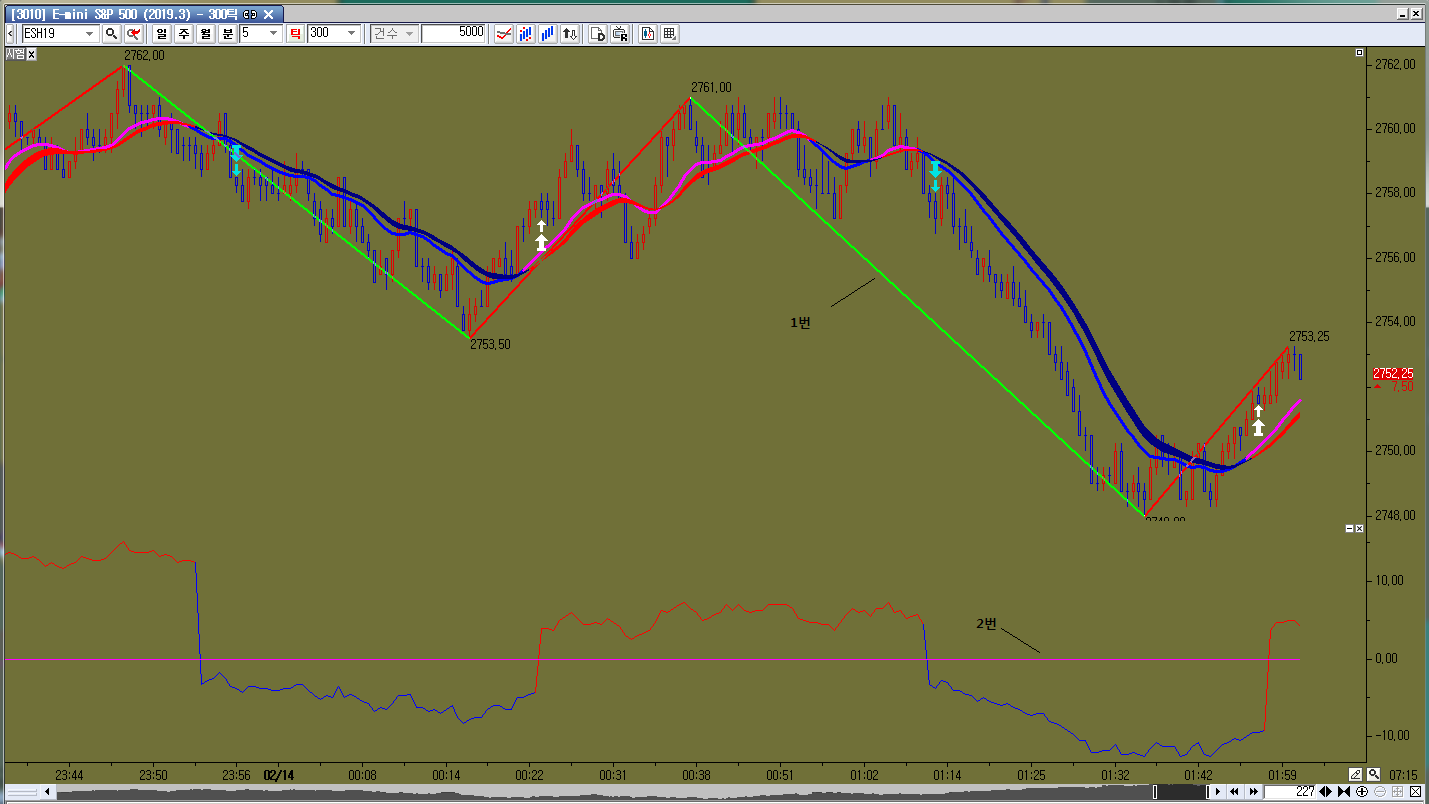
Task: Click the blue bar chart icon
Action: pos(548,33)
